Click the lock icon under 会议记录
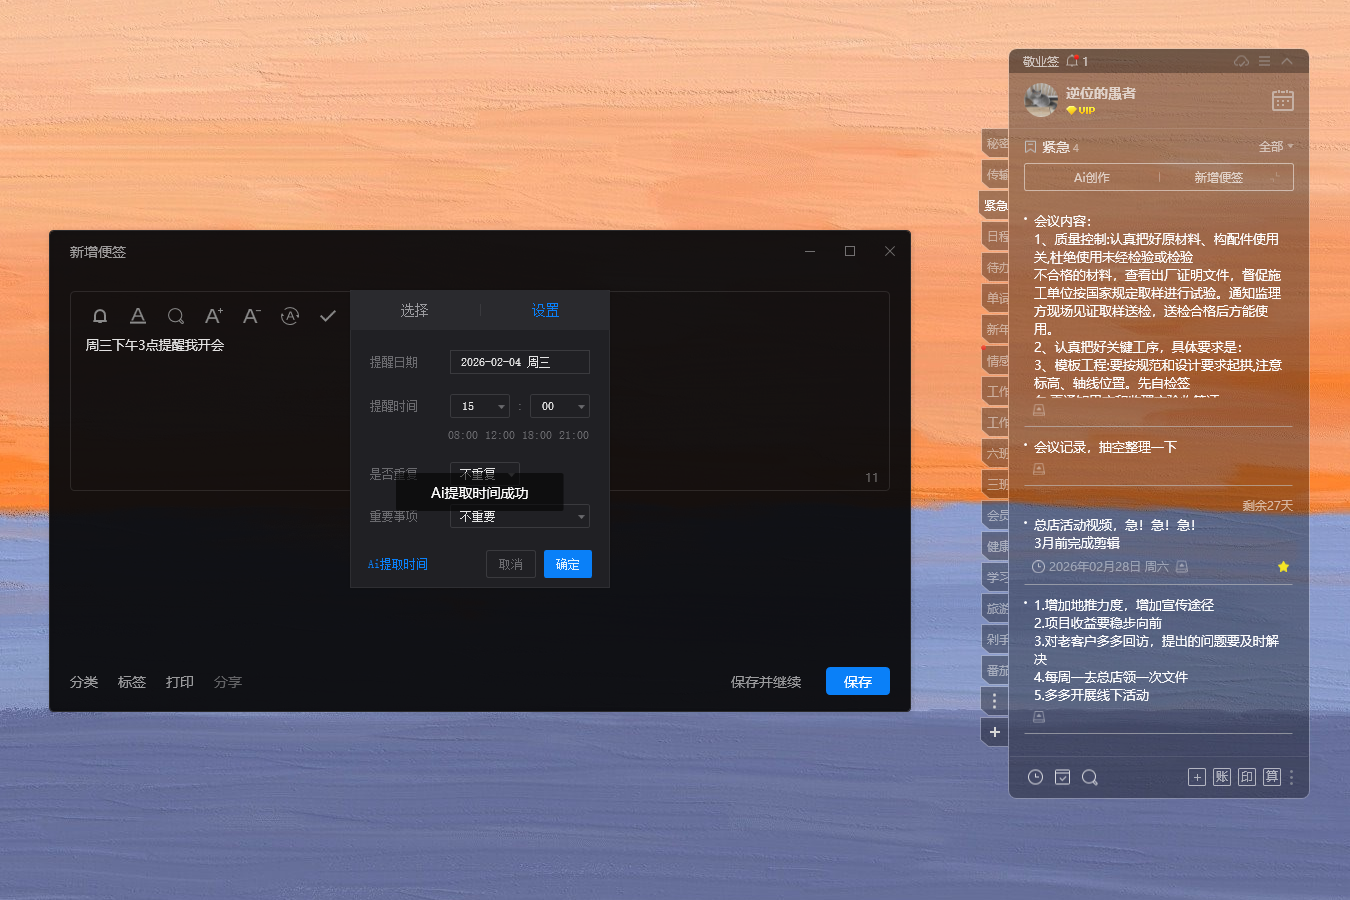 pos(1038,467)
